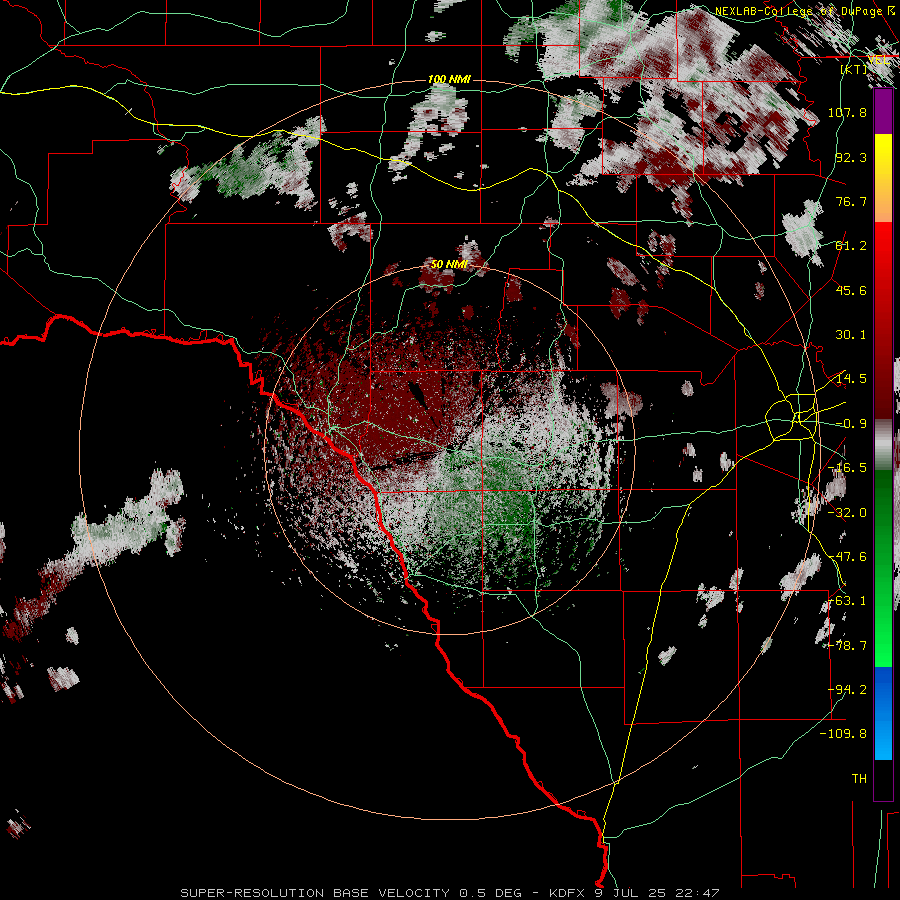Click the TH label on the color scale
Image resolution: width=900 pixels, height=900 pixels.
pyautogui.click(x=859, y=779)
